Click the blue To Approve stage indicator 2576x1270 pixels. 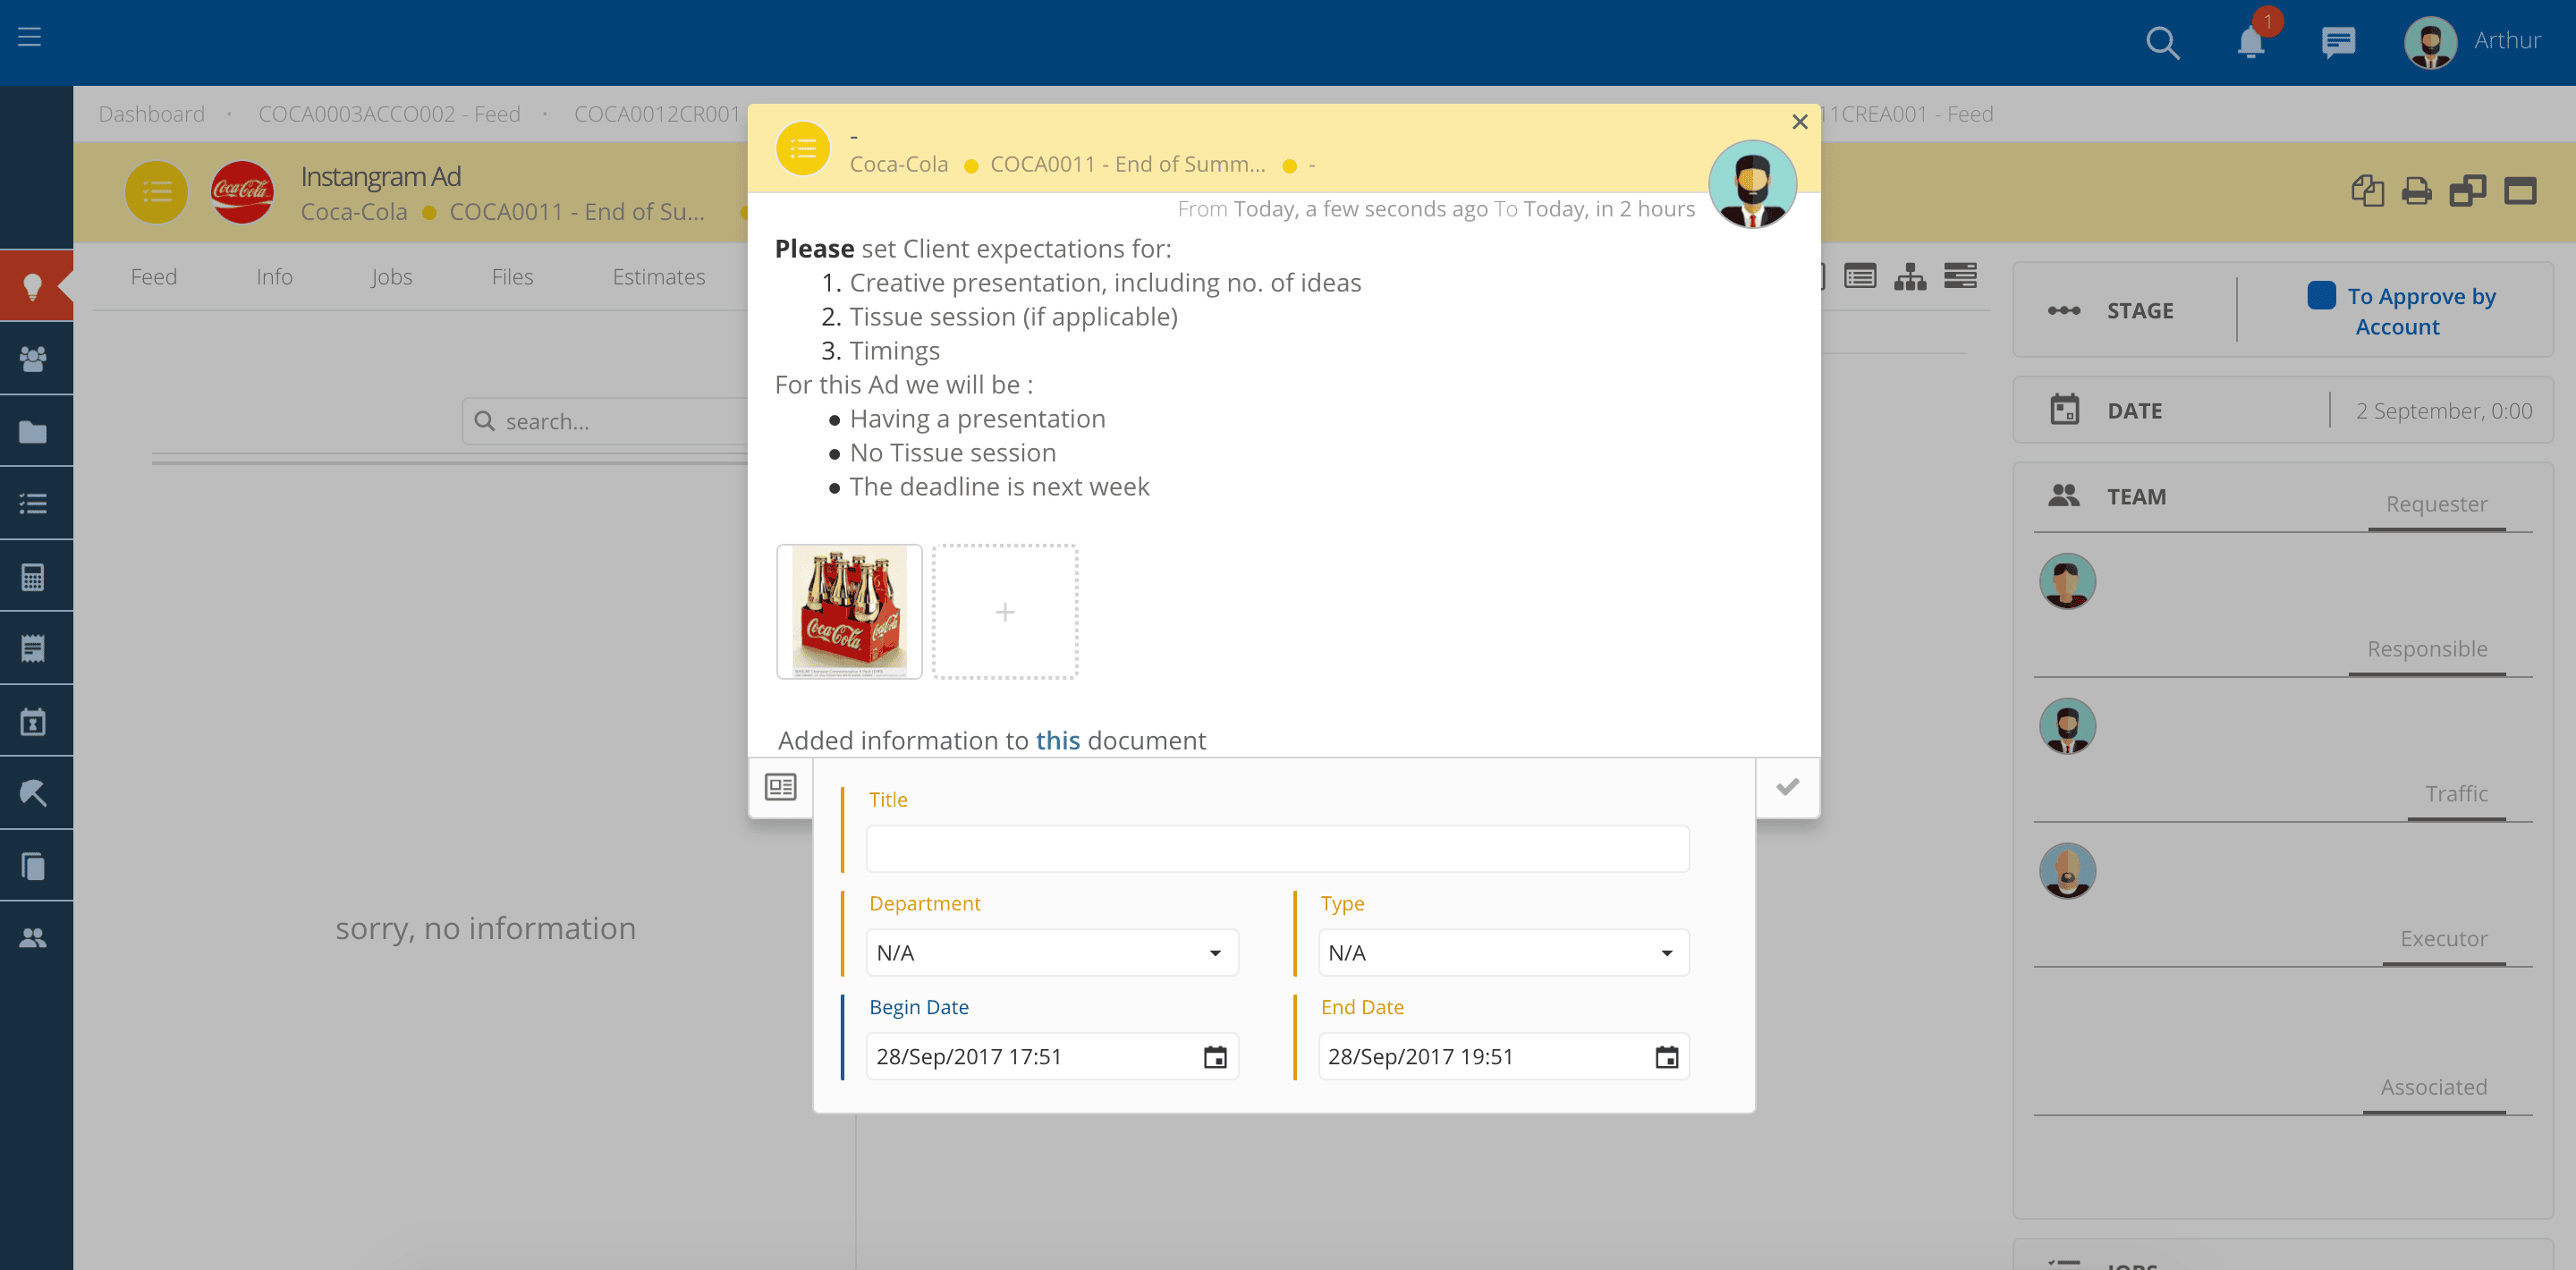click(2321, 296)
